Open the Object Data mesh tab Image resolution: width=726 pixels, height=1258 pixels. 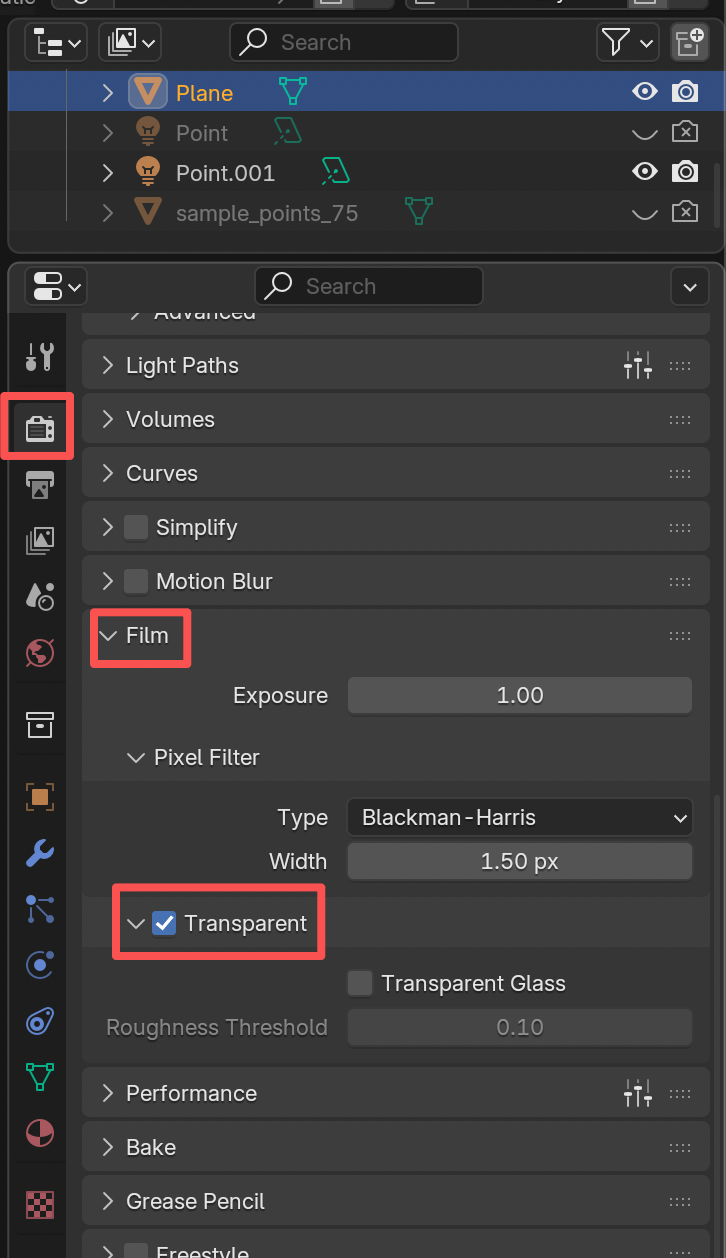pos(39,1077)
